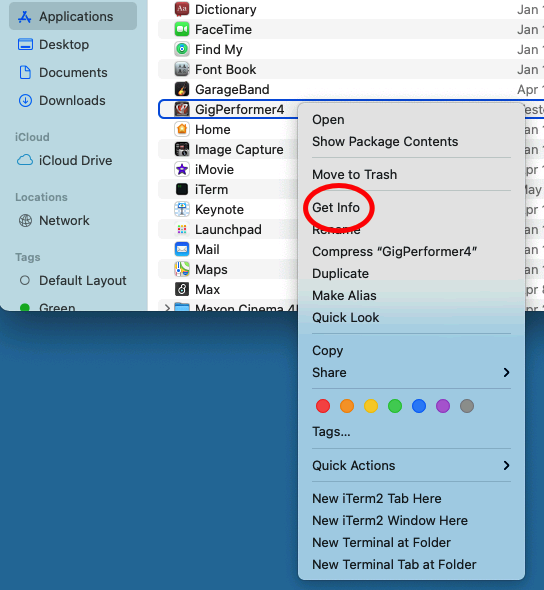Viewport: 544px width, 590px height.
Task: Expand the Share submenu arrow
Action: [506, 373]
